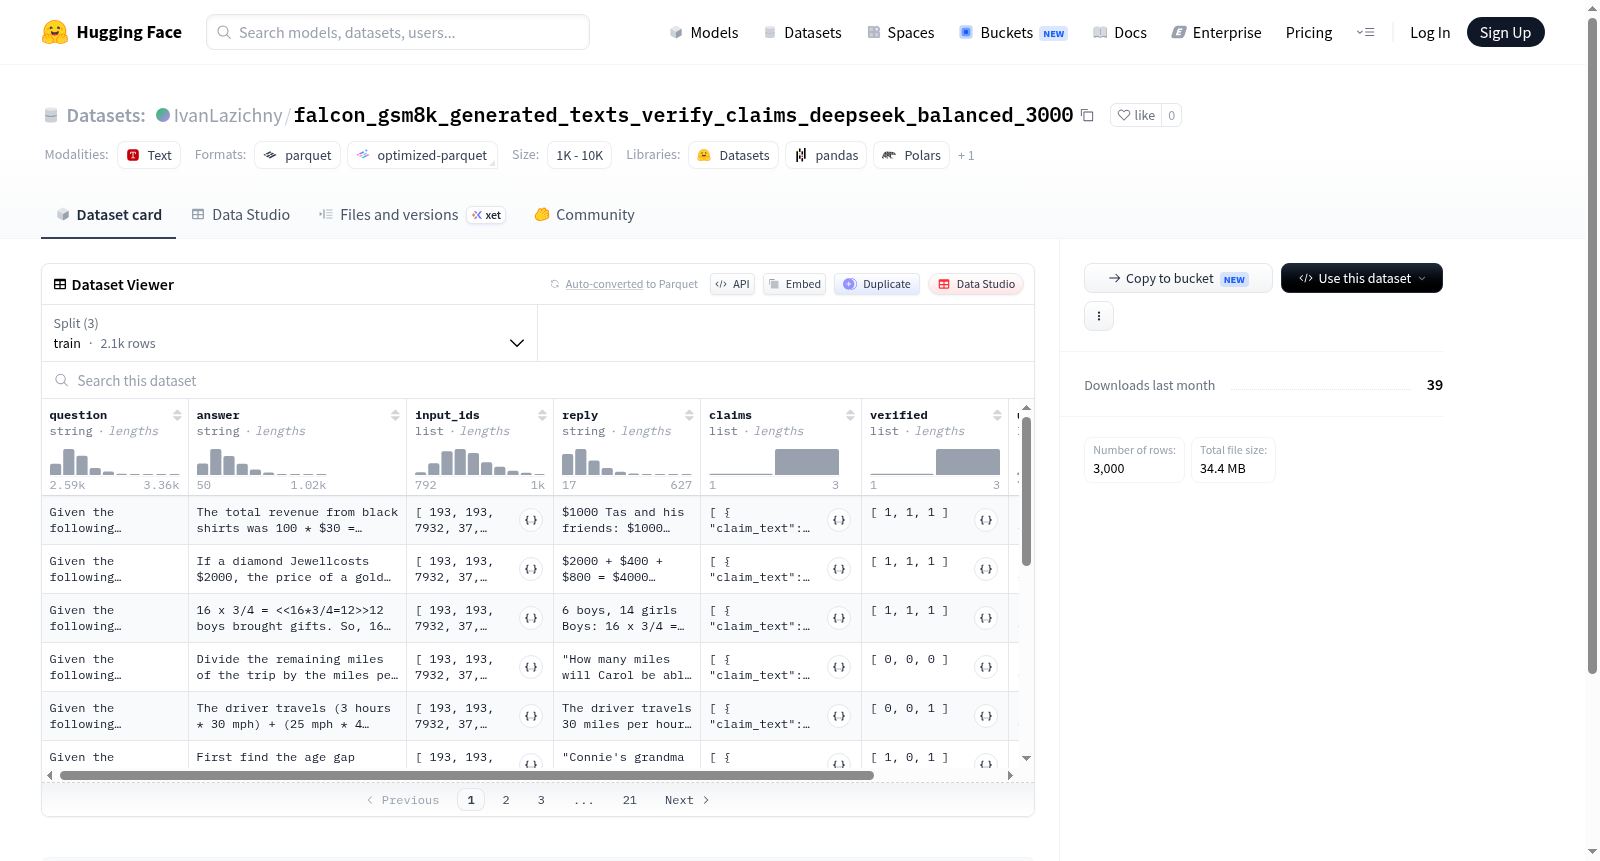Screen dimensions: 1600x861
Task: Go to Models page
Action: (704, 32)
